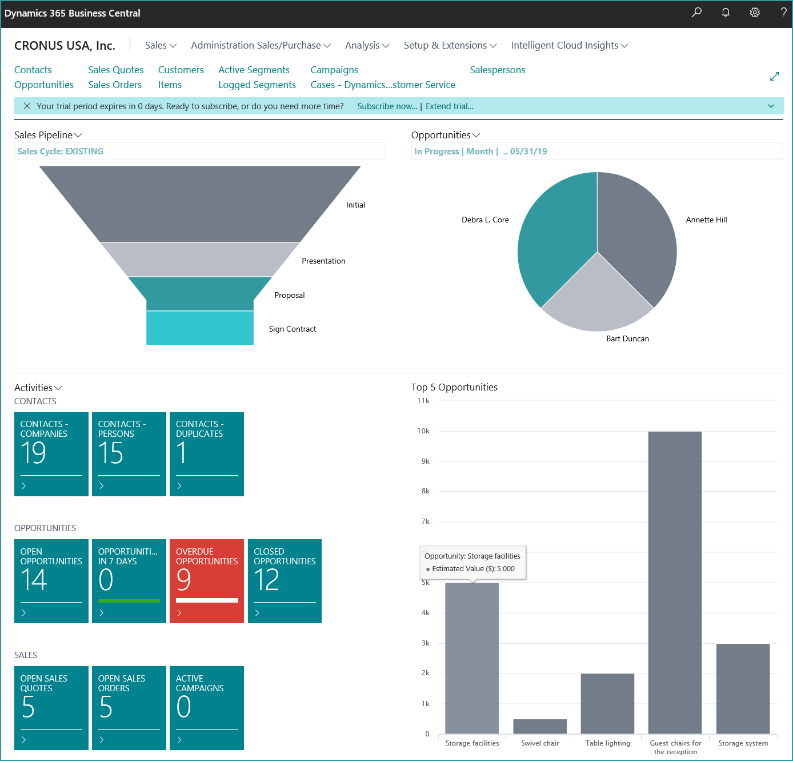This screenshot has width=793, height=761.
Task: Open Cases - Dynamics Customer Service link
Action: [x=383, y=84]
